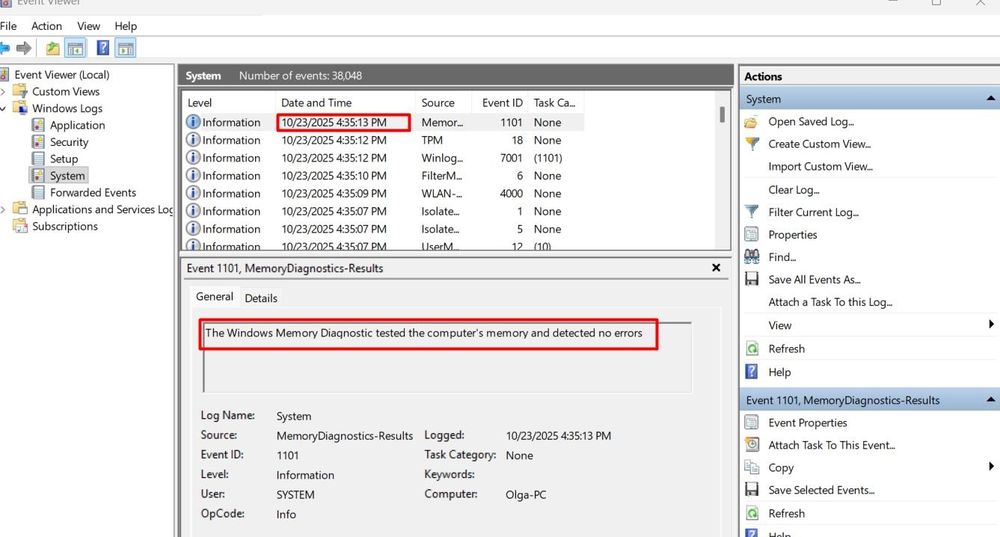Image resolution: width=1000 pixels, height=537 pixels.
Task: Click the Back arrow toolbar icon
Action: (4, 48)
